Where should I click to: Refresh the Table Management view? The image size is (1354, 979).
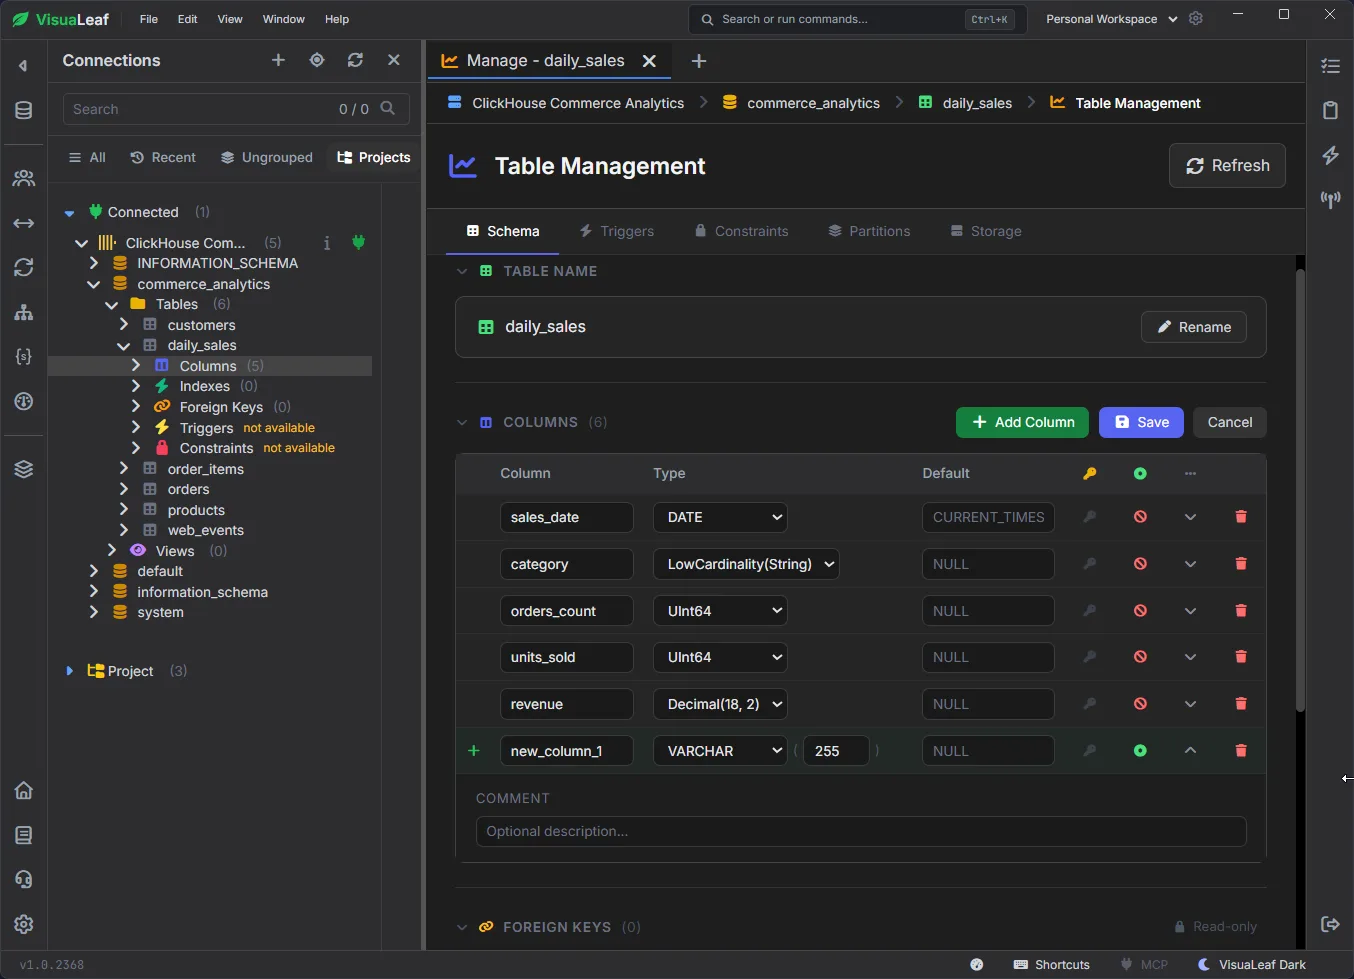point(1227,166)
